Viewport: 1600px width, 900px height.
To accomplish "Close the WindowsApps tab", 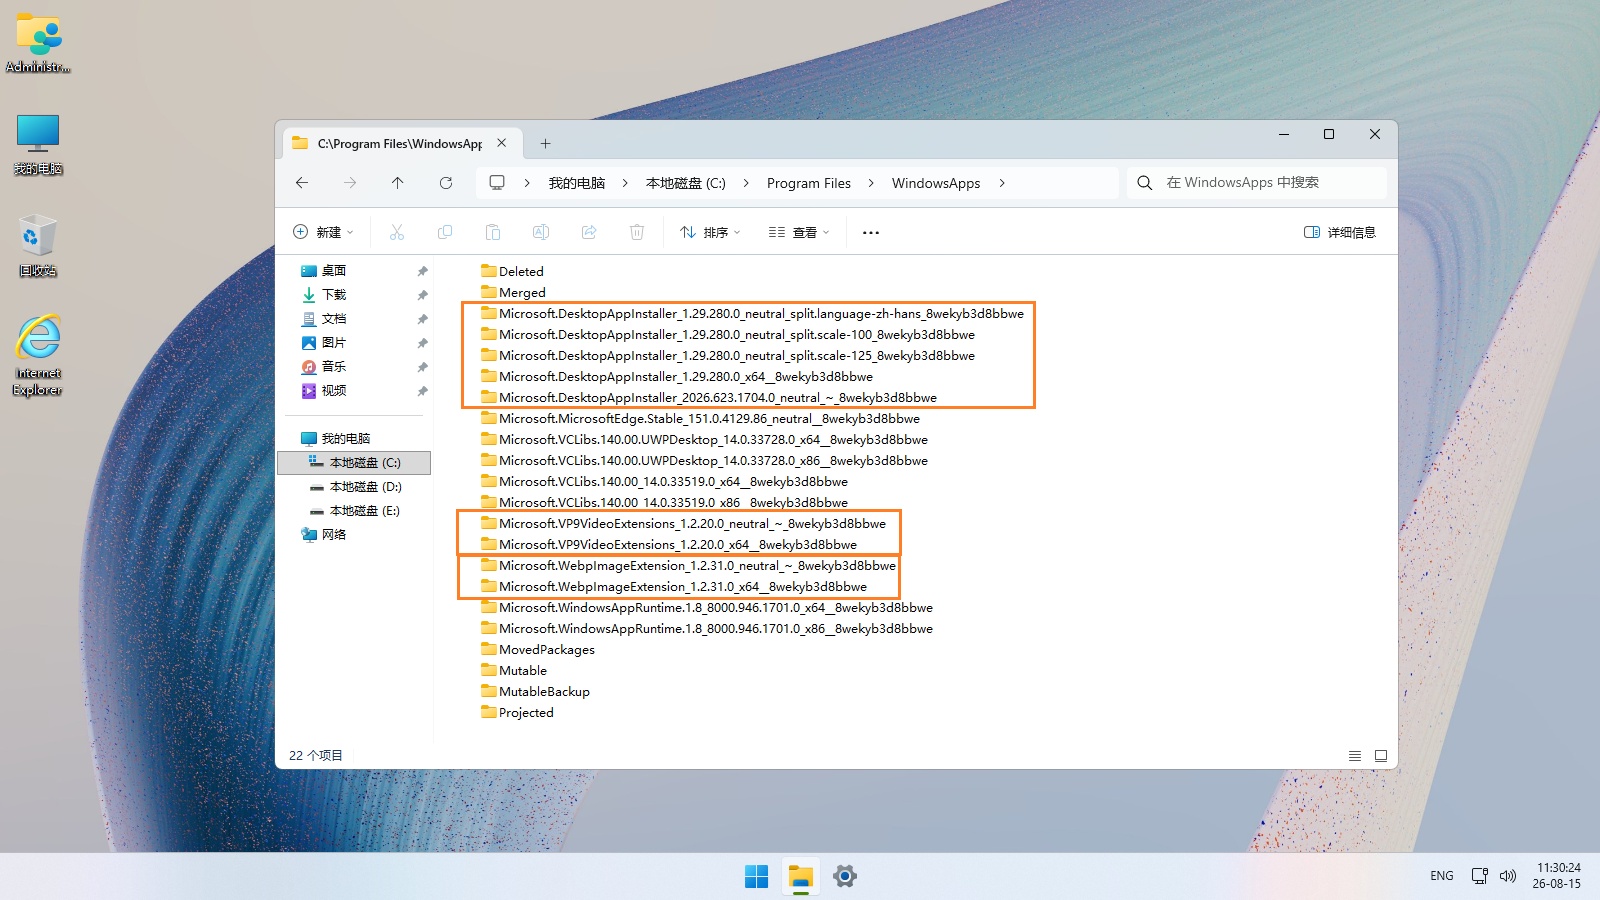I will pyautogui.click(x=502, y=143).
